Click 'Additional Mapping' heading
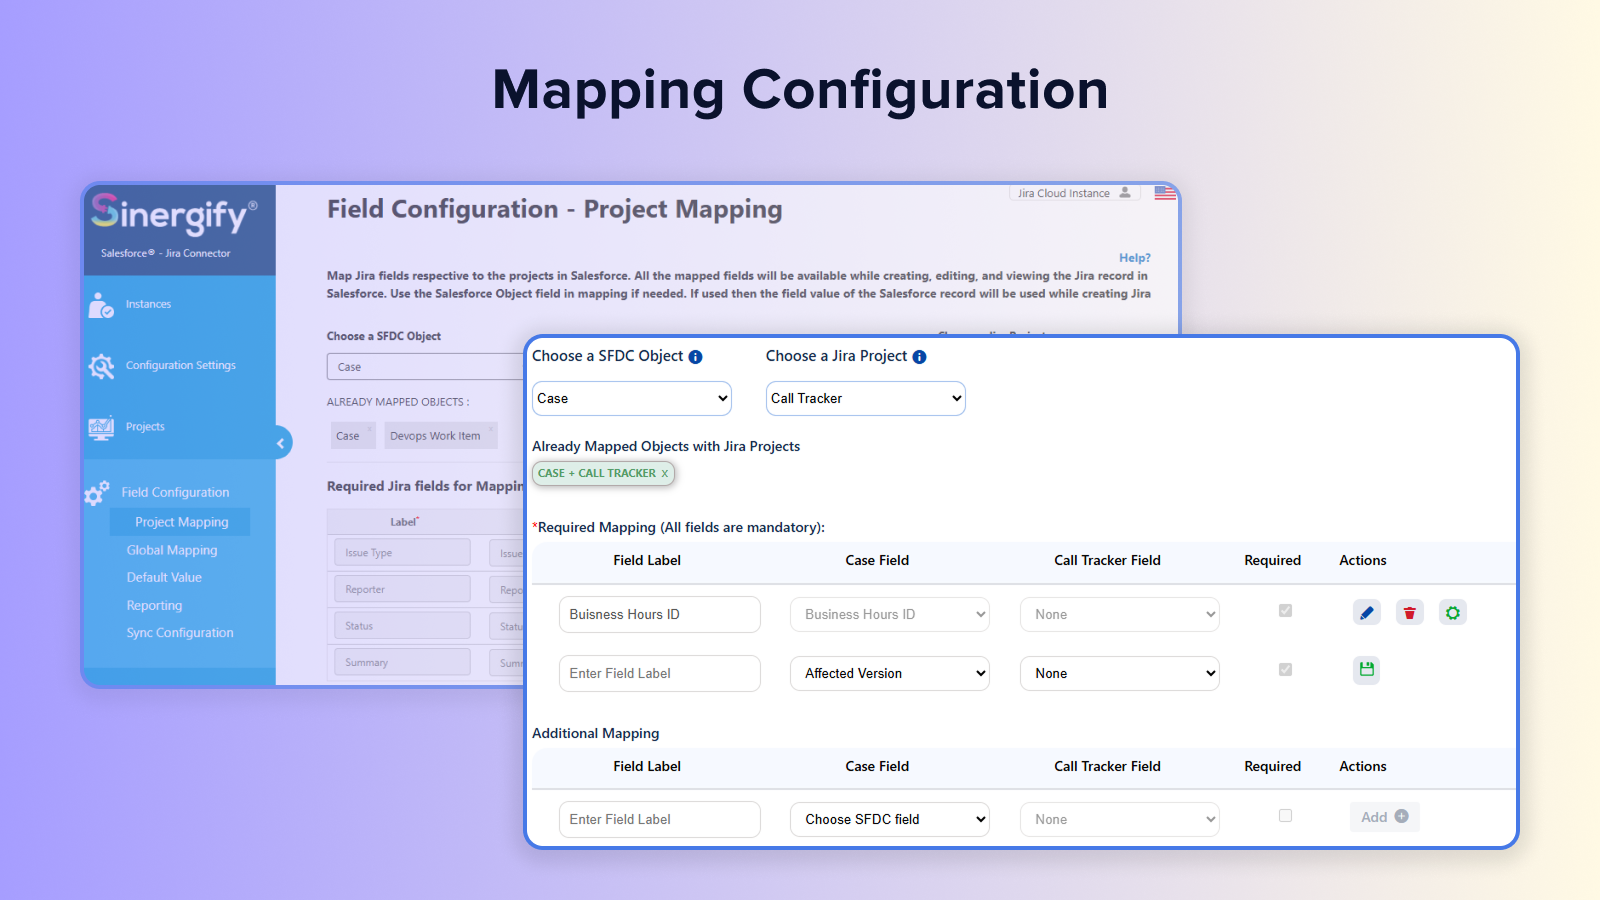The image size is (1600, 900). point(596,733)
